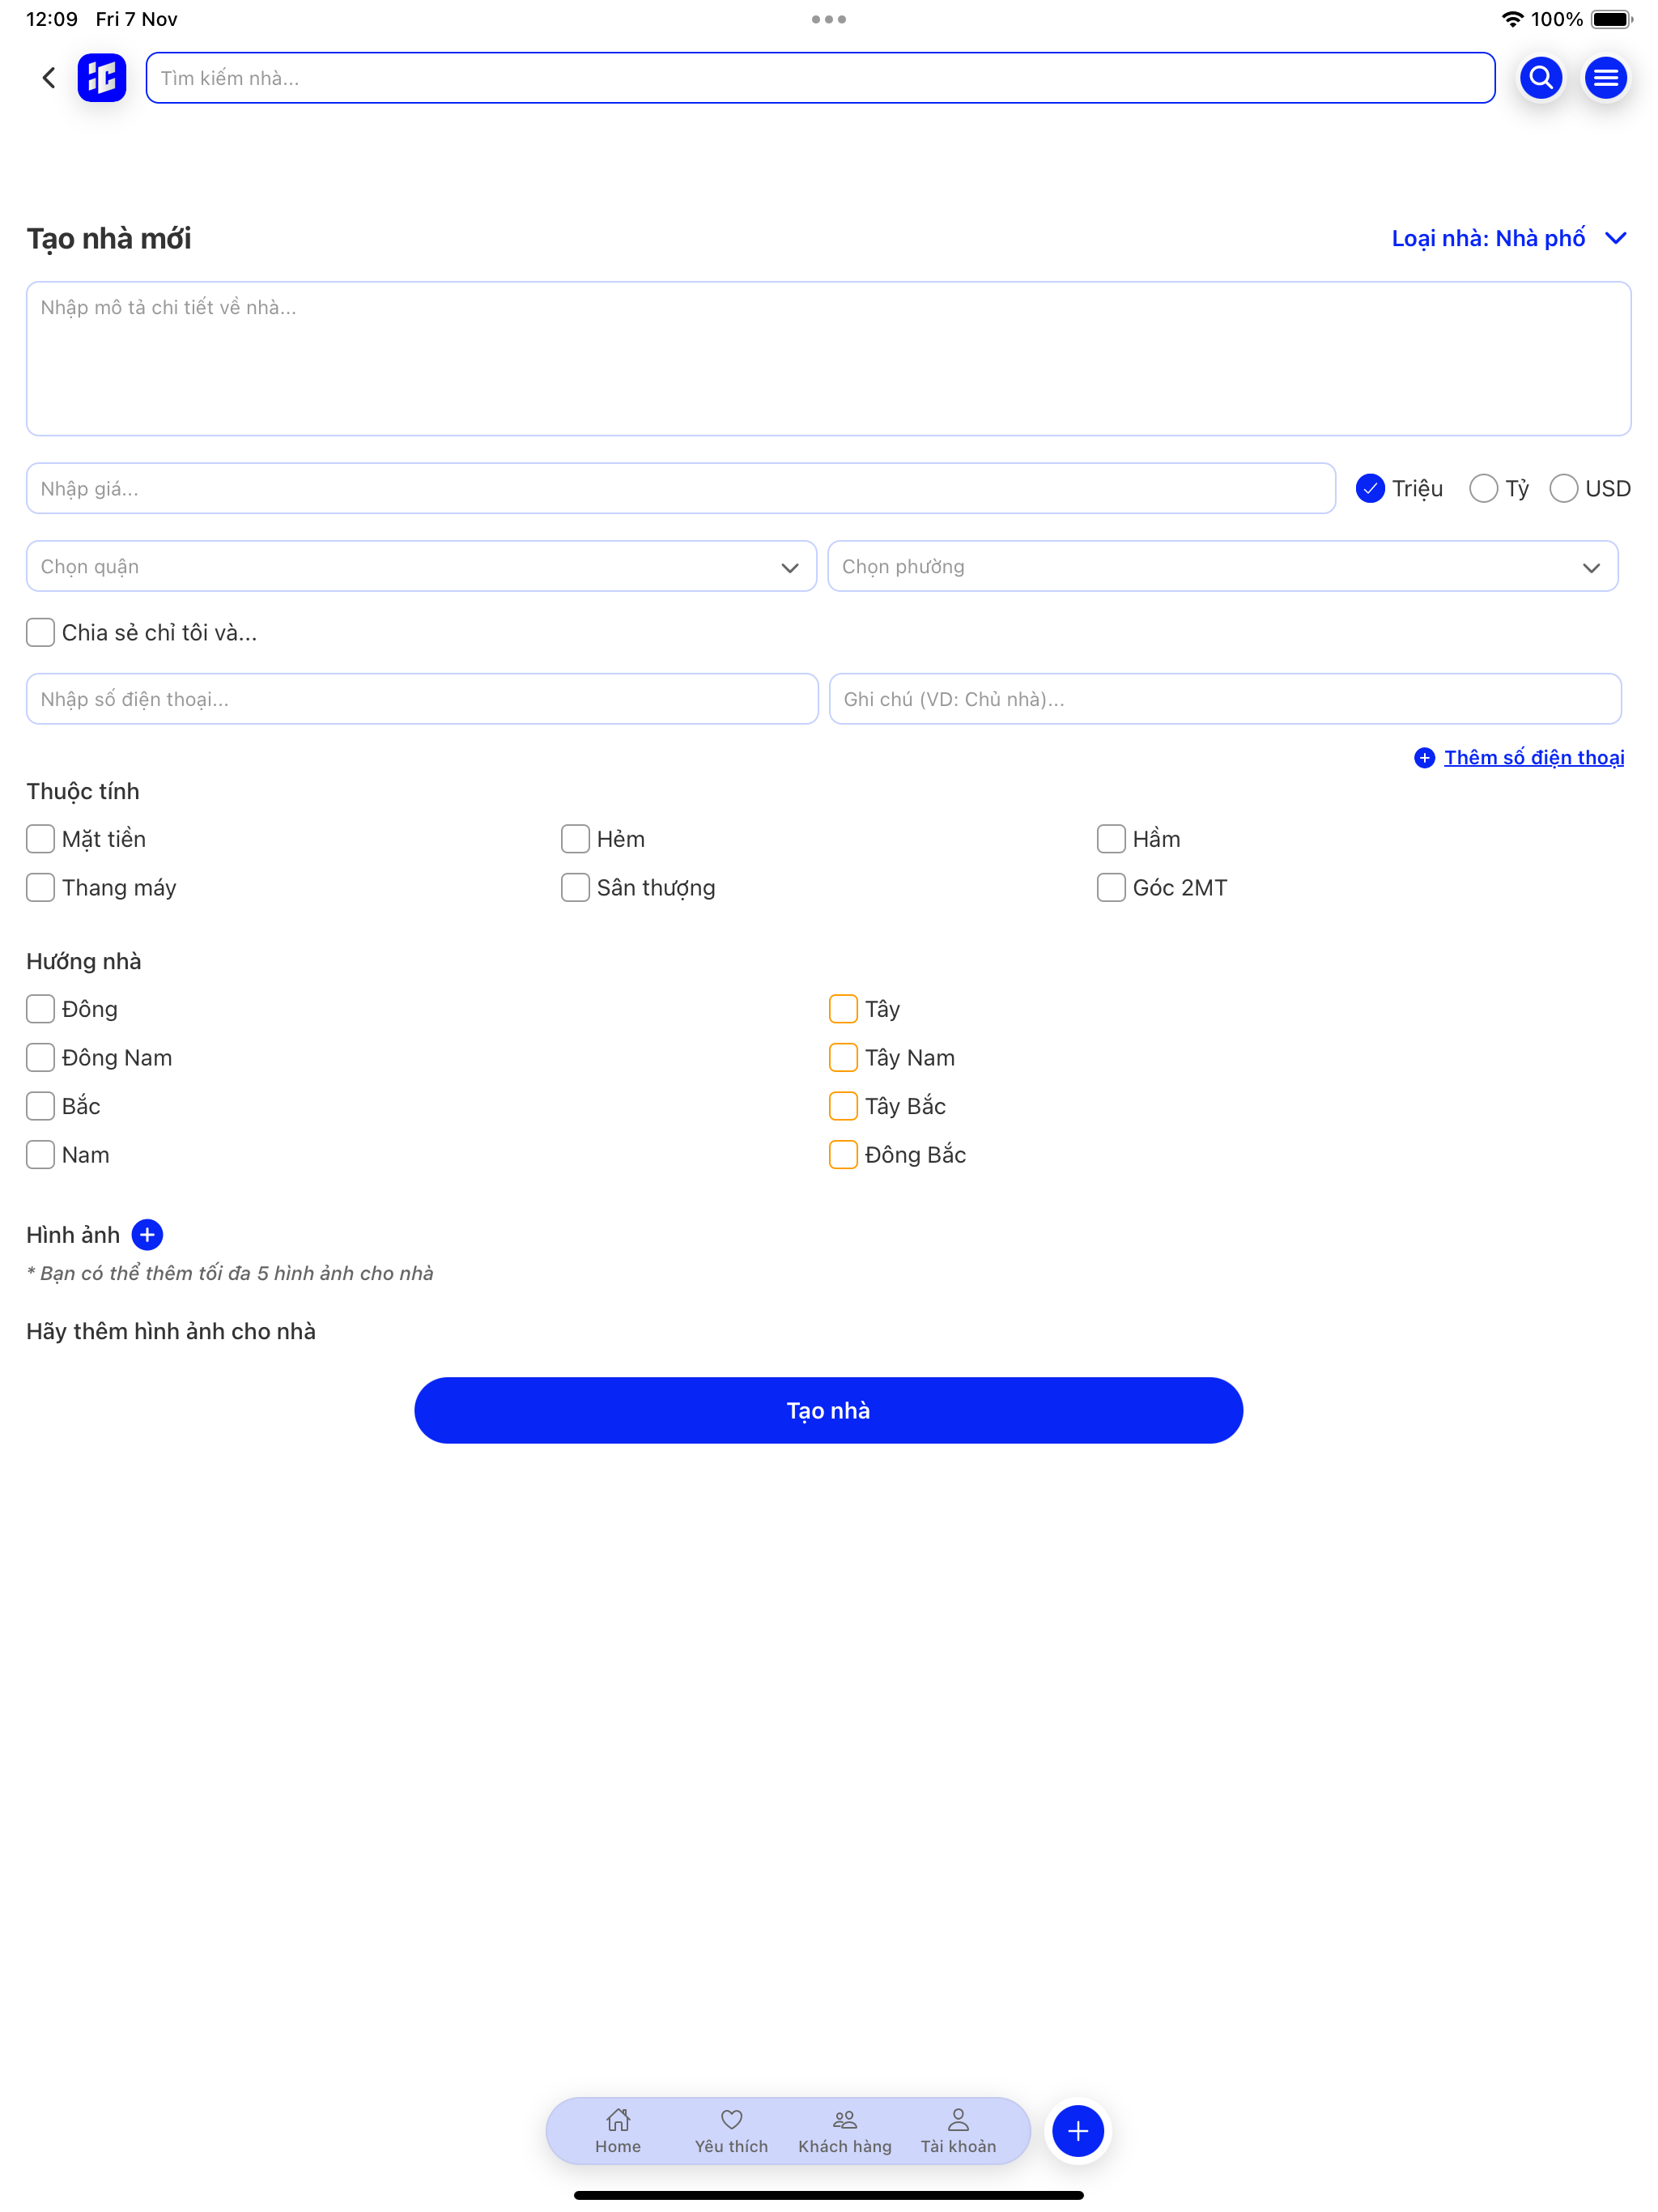Focus the Nhập số điện thoại field

pyautogui.click(x=422, y=698)
